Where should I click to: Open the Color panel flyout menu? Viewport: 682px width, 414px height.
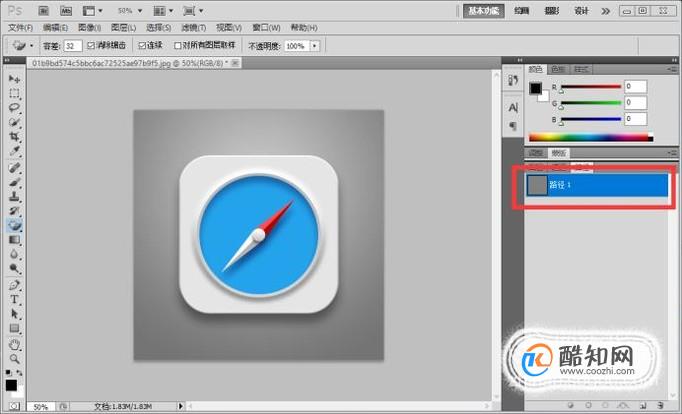pos(672,69)
